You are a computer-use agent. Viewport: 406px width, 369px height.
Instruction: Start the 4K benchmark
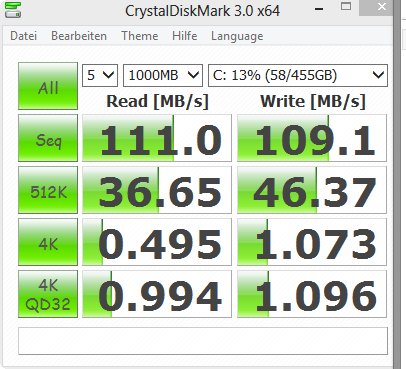(x=48, y=242)
